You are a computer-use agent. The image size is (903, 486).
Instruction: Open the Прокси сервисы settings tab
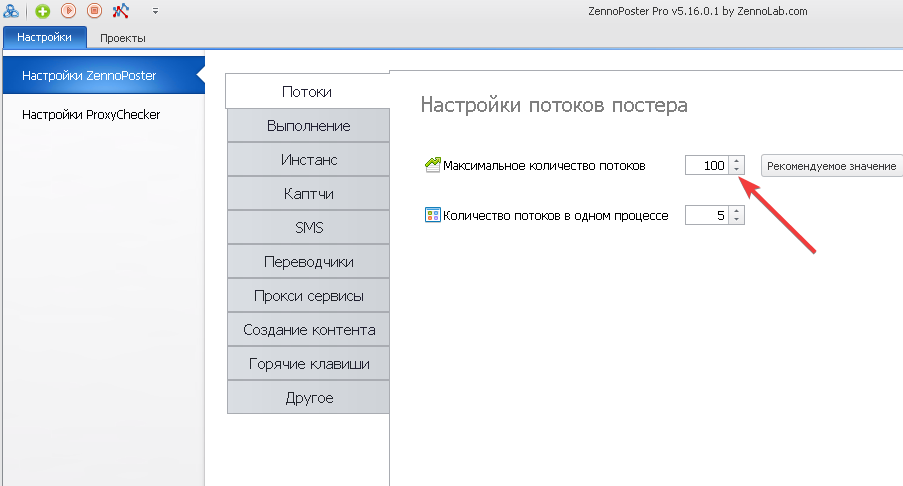(x=308, y=295)
